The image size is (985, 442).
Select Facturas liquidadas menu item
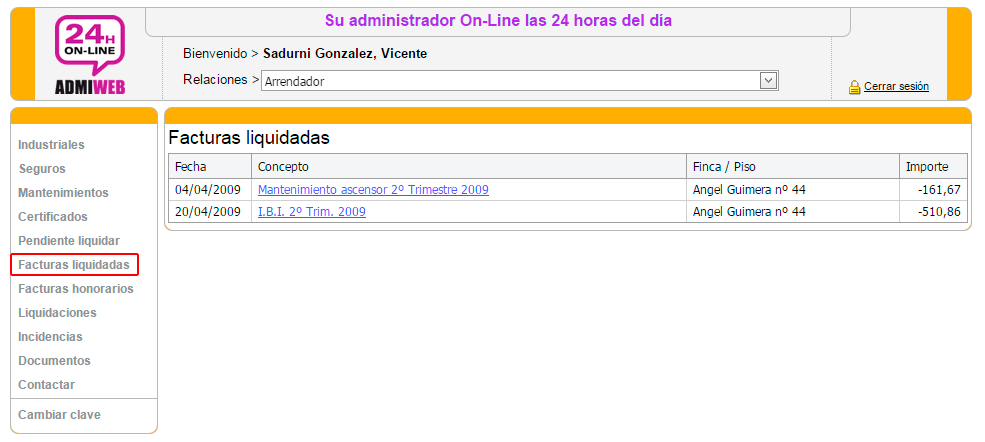tap(74, 265)
